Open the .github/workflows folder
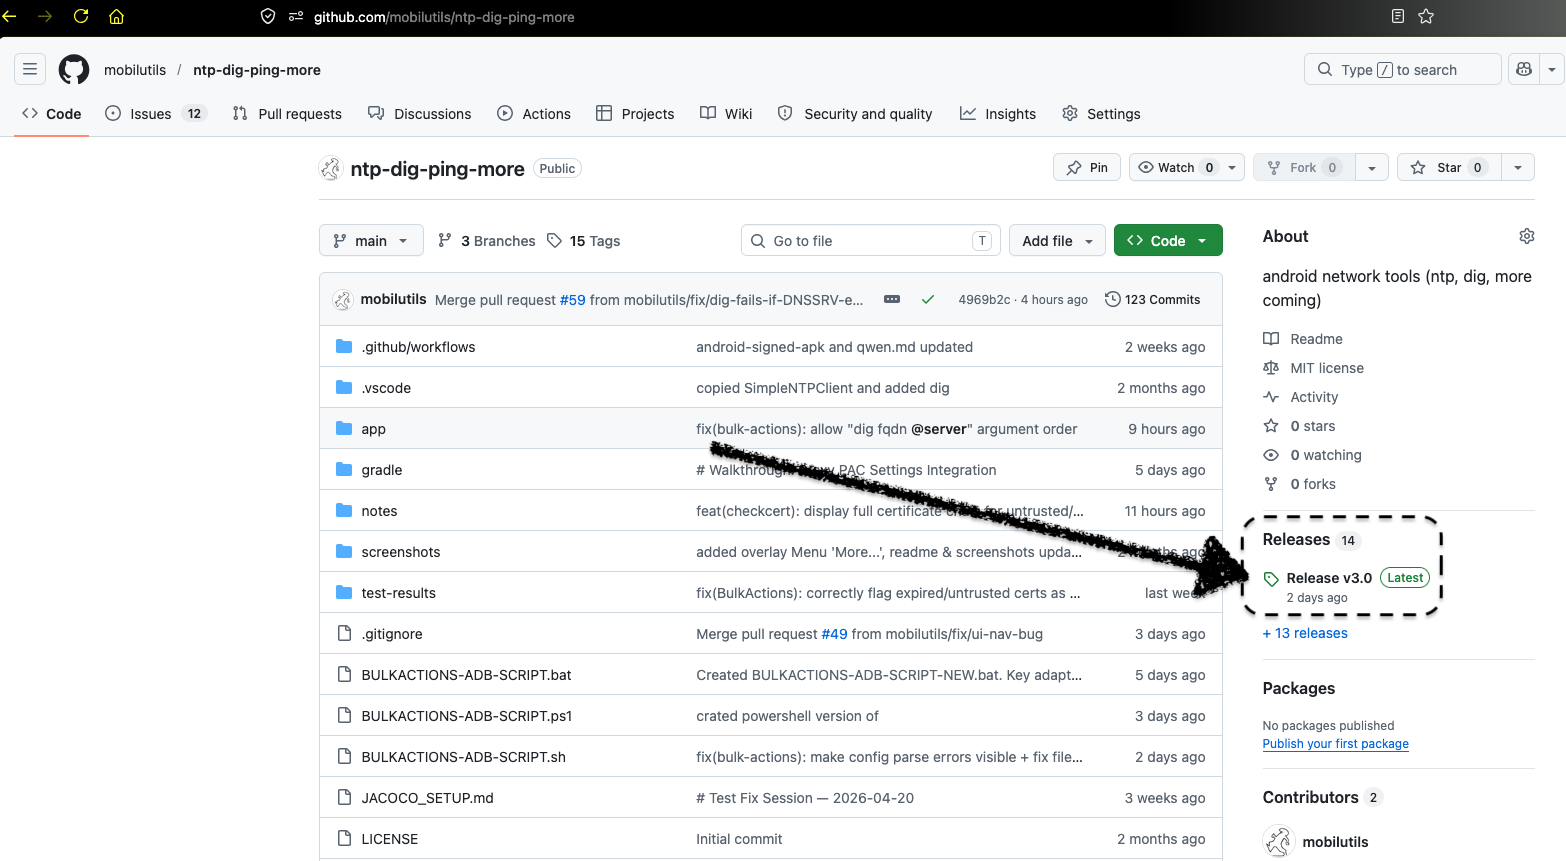The height and width of the screenshot is (861, 1566). pos(418,347)
